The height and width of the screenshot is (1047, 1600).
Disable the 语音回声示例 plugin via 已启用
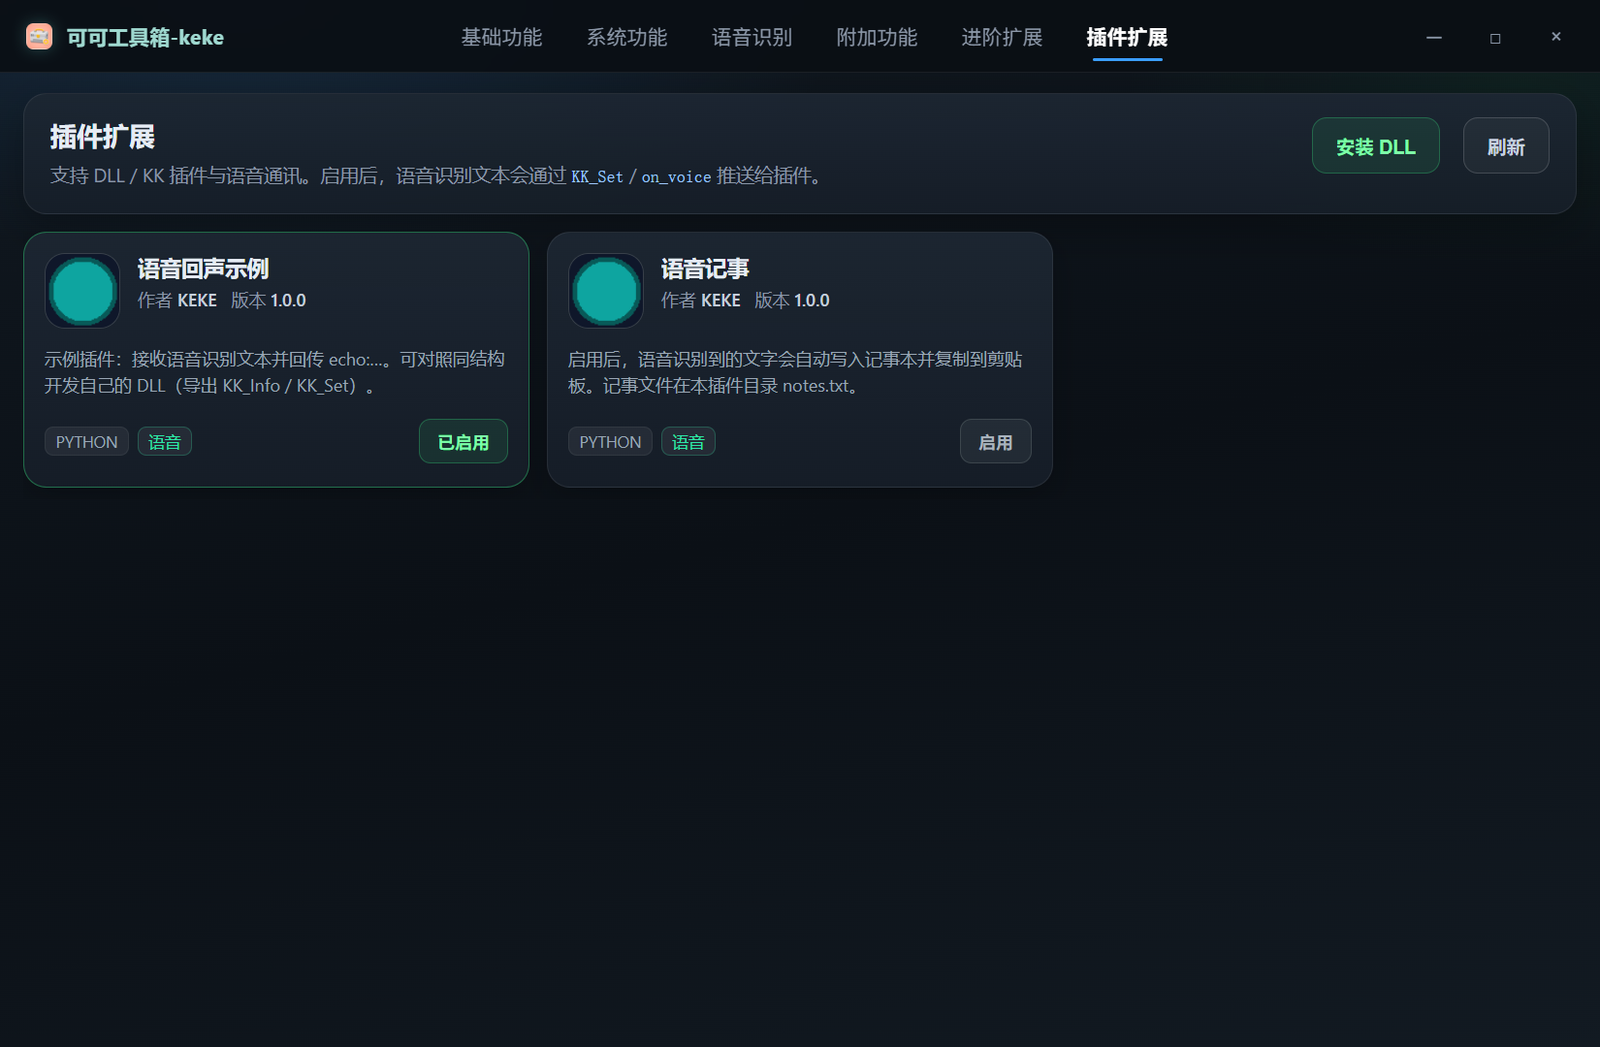(x=463, y=442)
